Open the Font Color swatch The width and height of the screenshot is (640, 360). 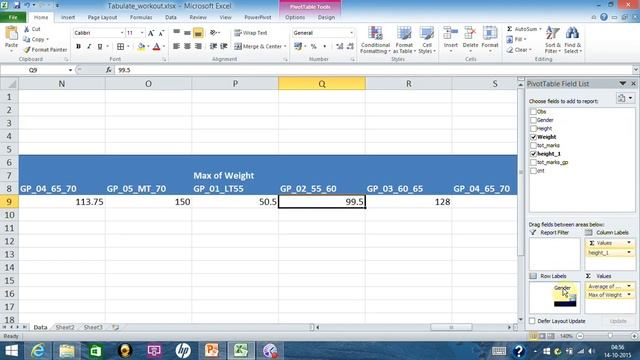pos(156,47)
